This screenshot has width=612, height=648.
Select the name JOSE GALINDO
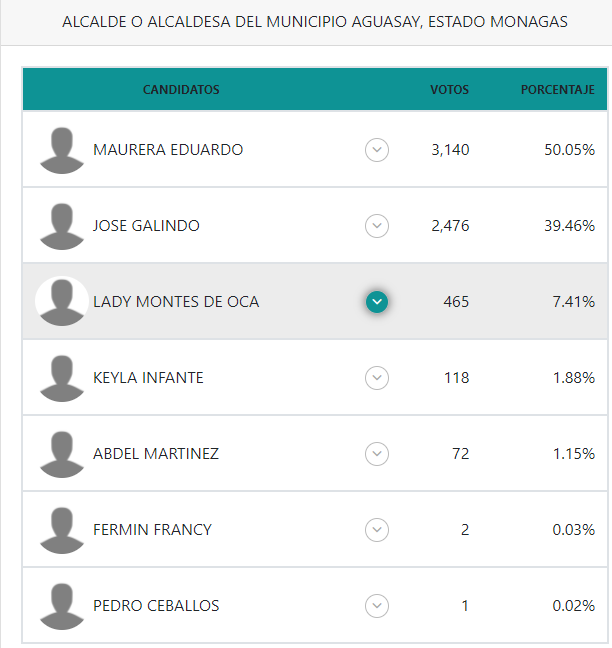[146, 226]
